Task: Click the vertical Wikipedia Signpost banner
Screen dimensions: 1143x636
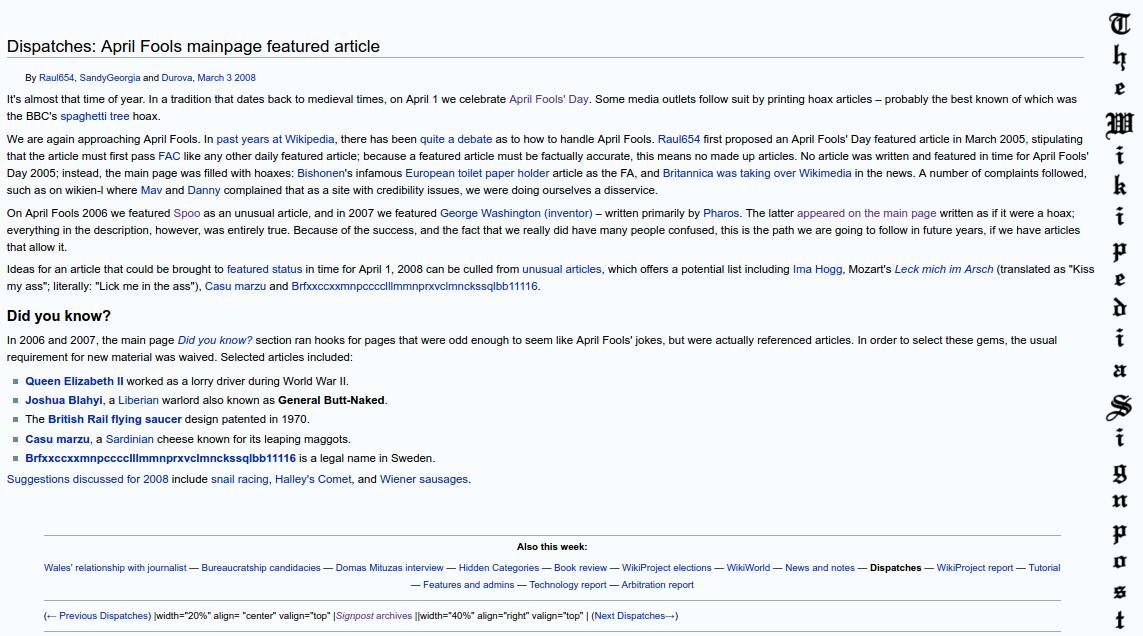Action: (x=1120, y=319)
